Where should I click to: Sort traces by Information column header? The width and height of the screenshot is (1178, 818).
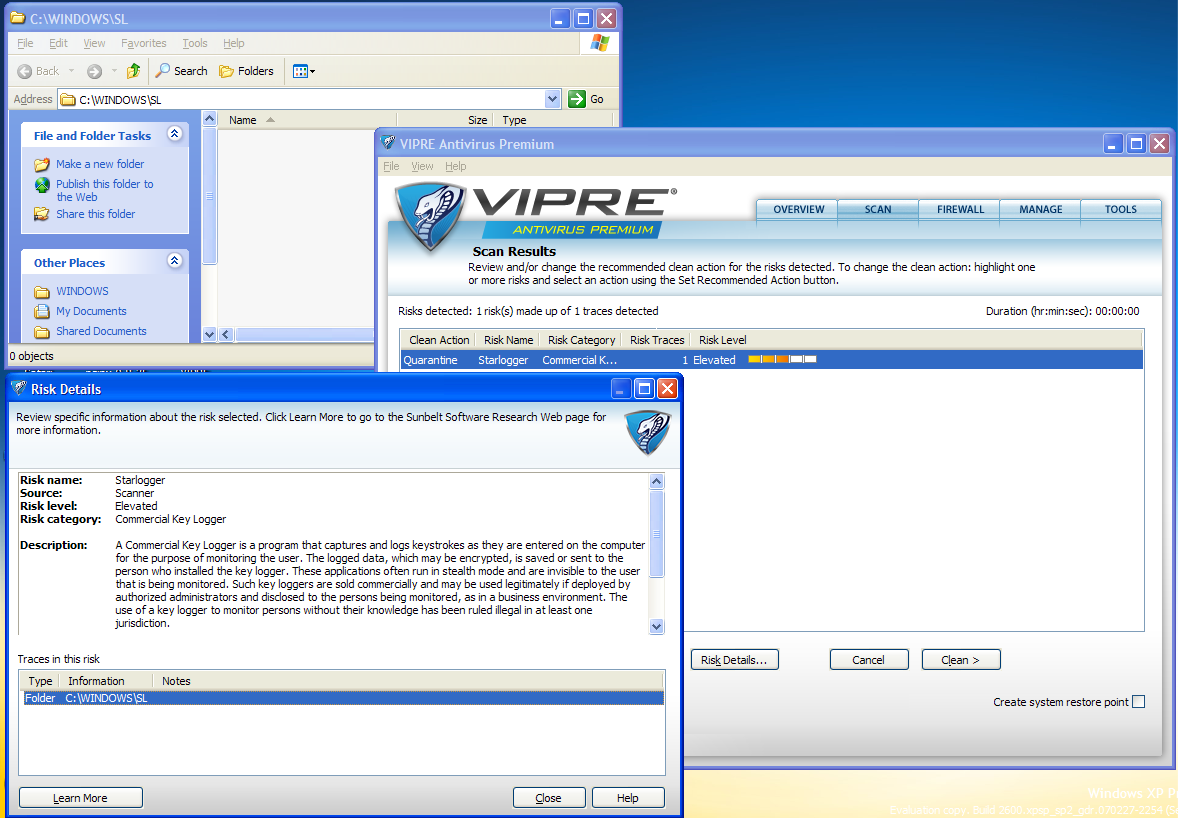[106, 681]
